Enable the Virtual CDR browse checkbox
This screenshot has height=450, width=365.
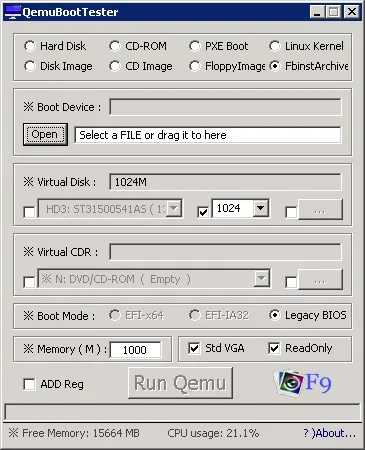(291, 282)
